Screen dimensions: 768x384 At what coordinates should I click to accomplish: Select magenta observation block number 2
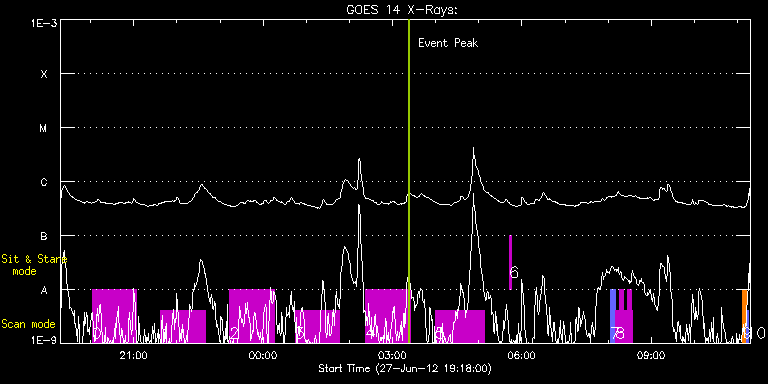[251, 316]
